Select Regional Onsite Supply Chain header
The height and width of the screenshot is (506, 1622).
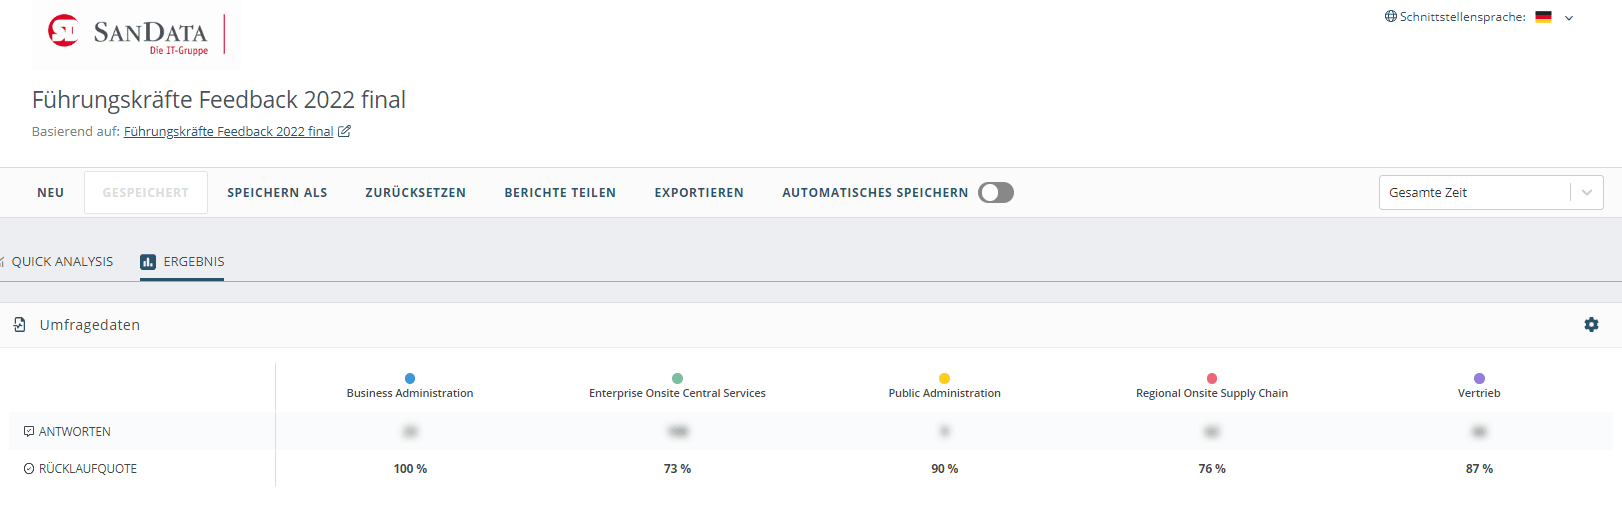coord(1212,393)
